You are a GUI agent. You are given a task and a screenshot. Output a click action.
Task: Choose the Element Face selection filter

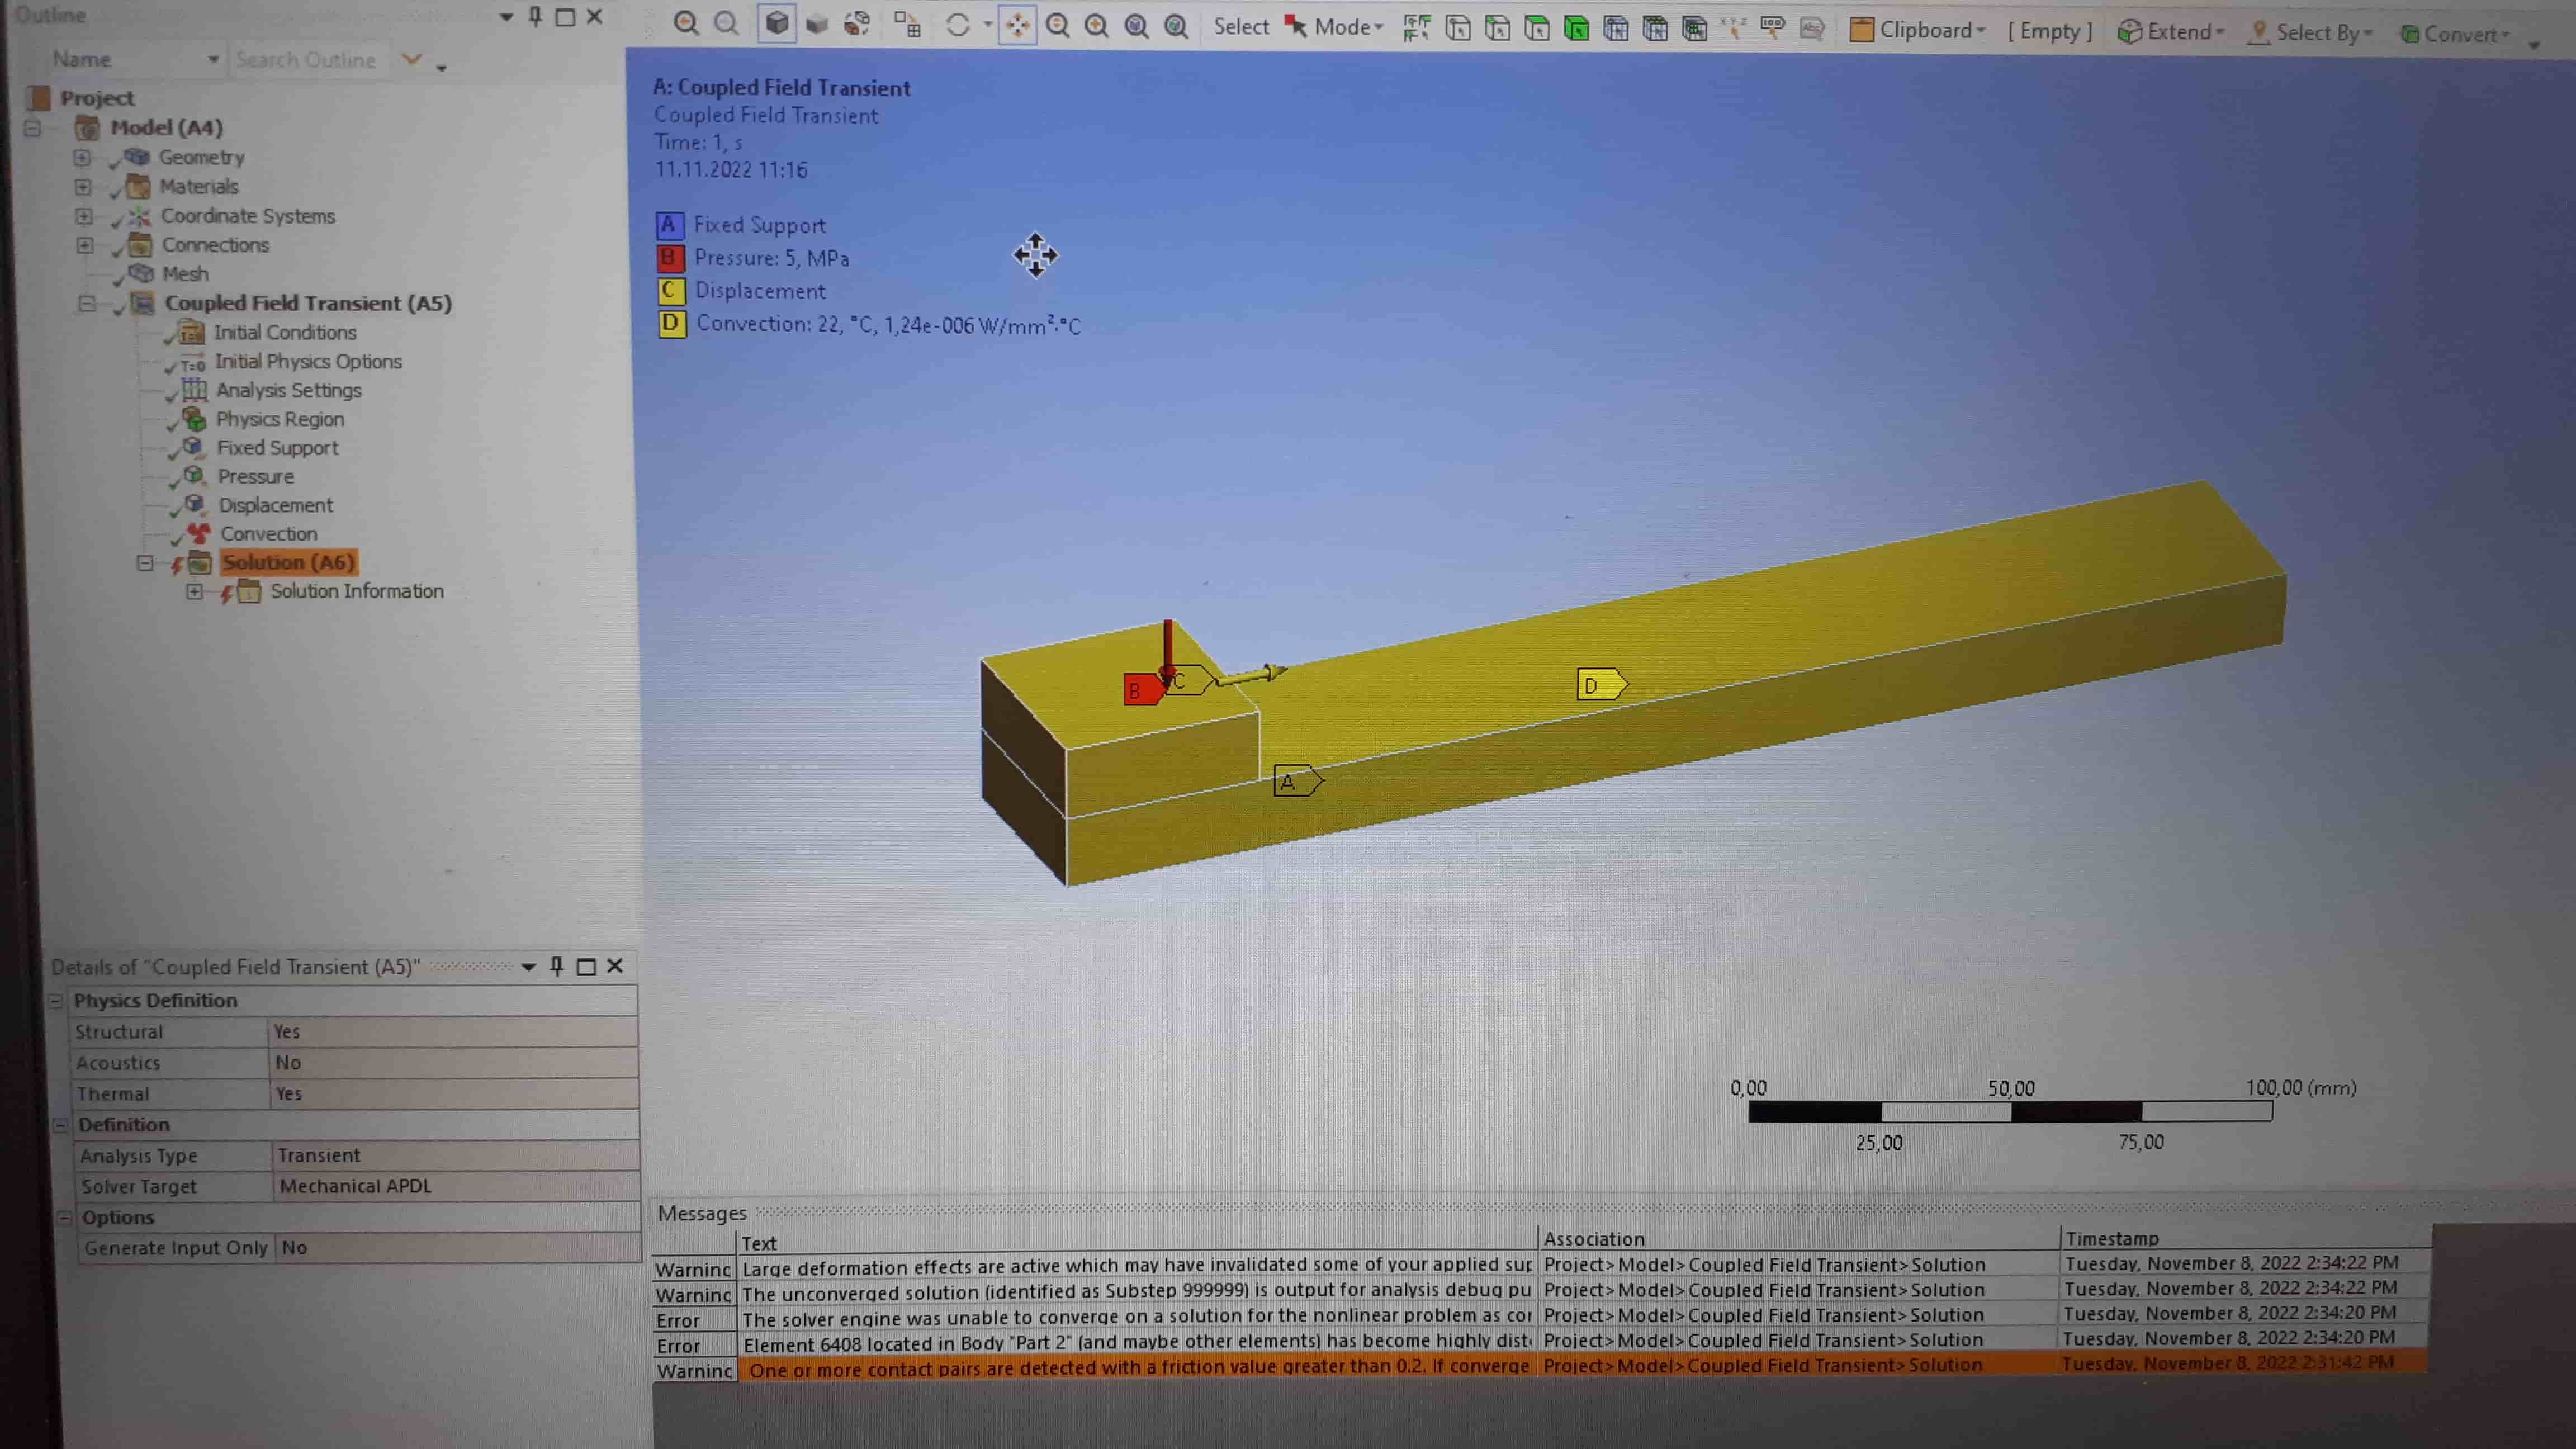pyautogui.click(x=1655, y=29)
